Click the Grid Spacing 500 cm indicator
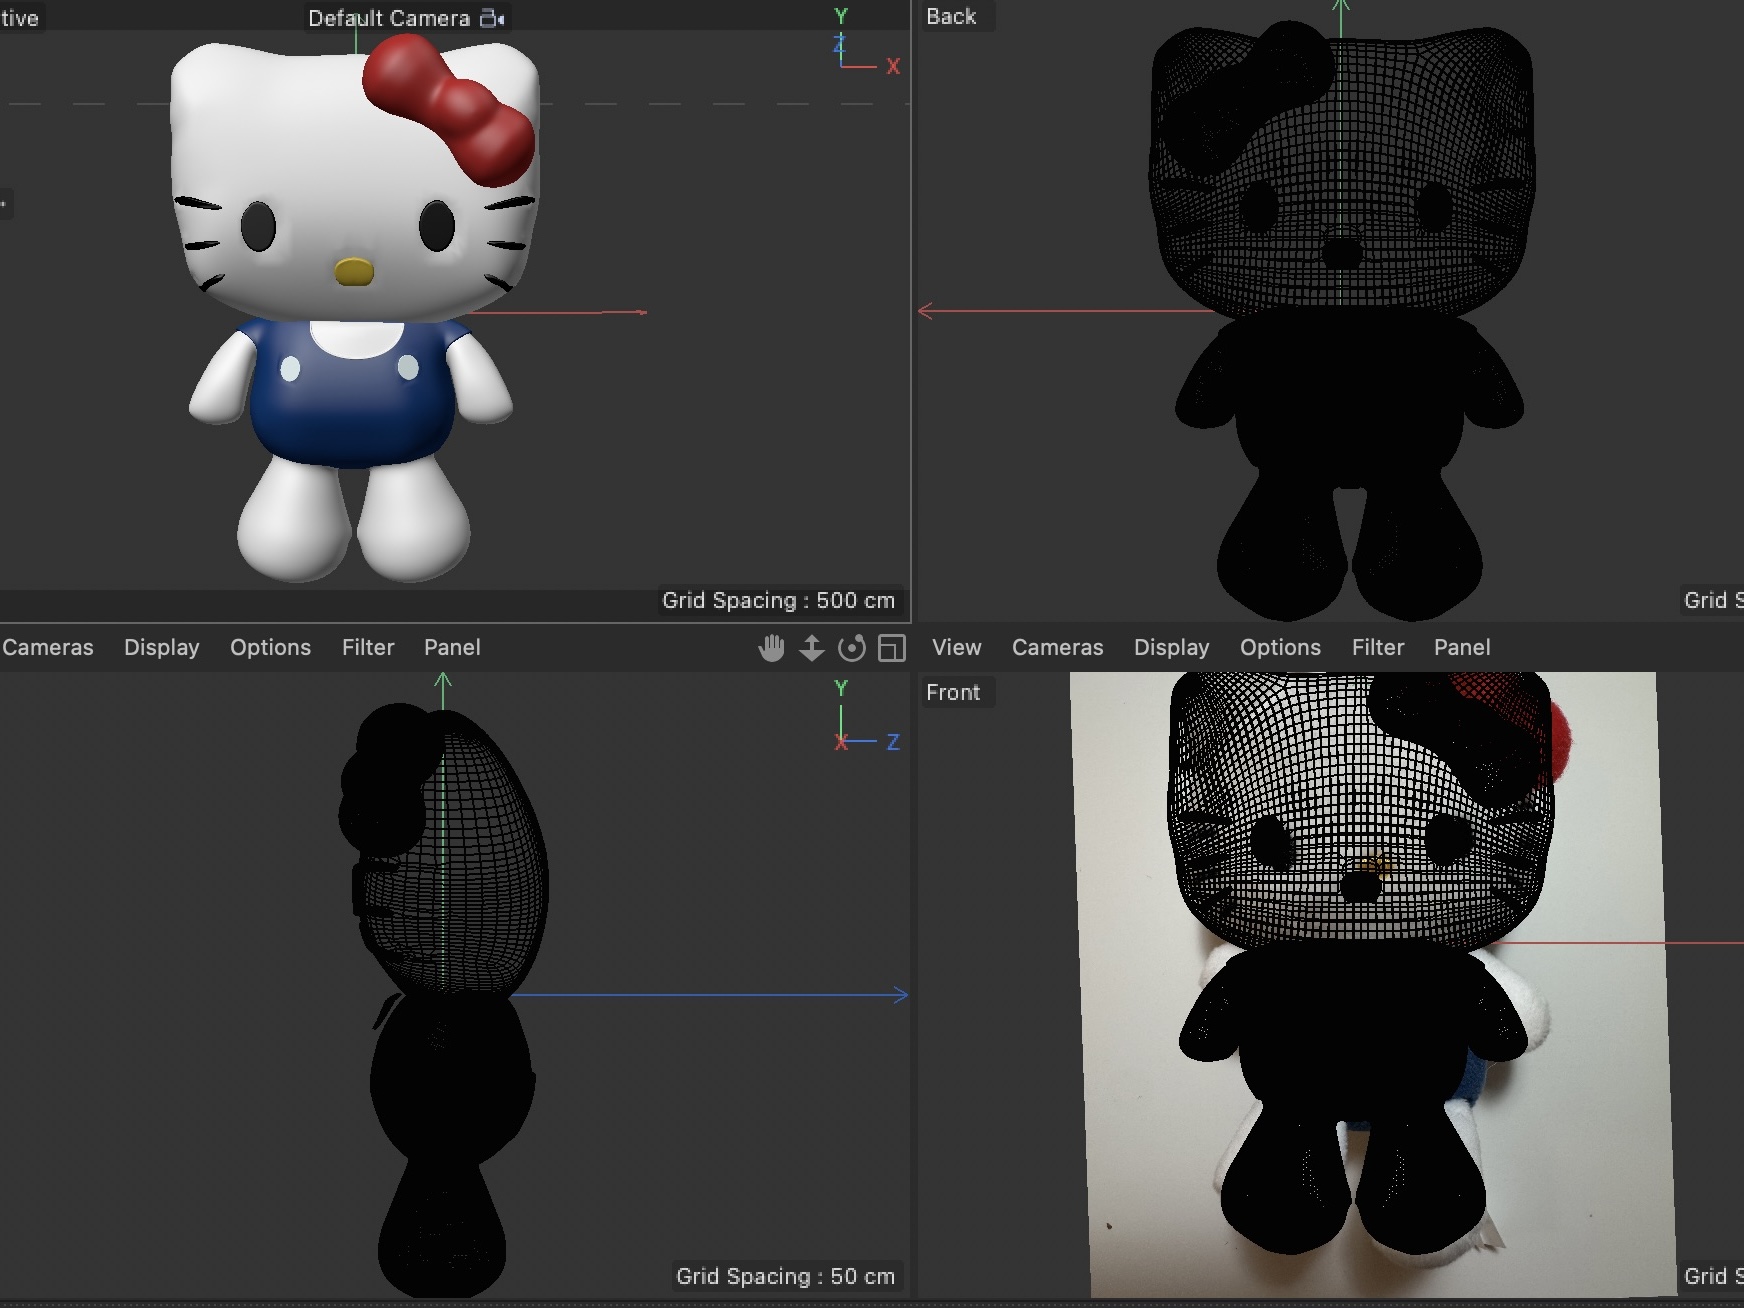The image size is (1744, 1308). point(779,600)
